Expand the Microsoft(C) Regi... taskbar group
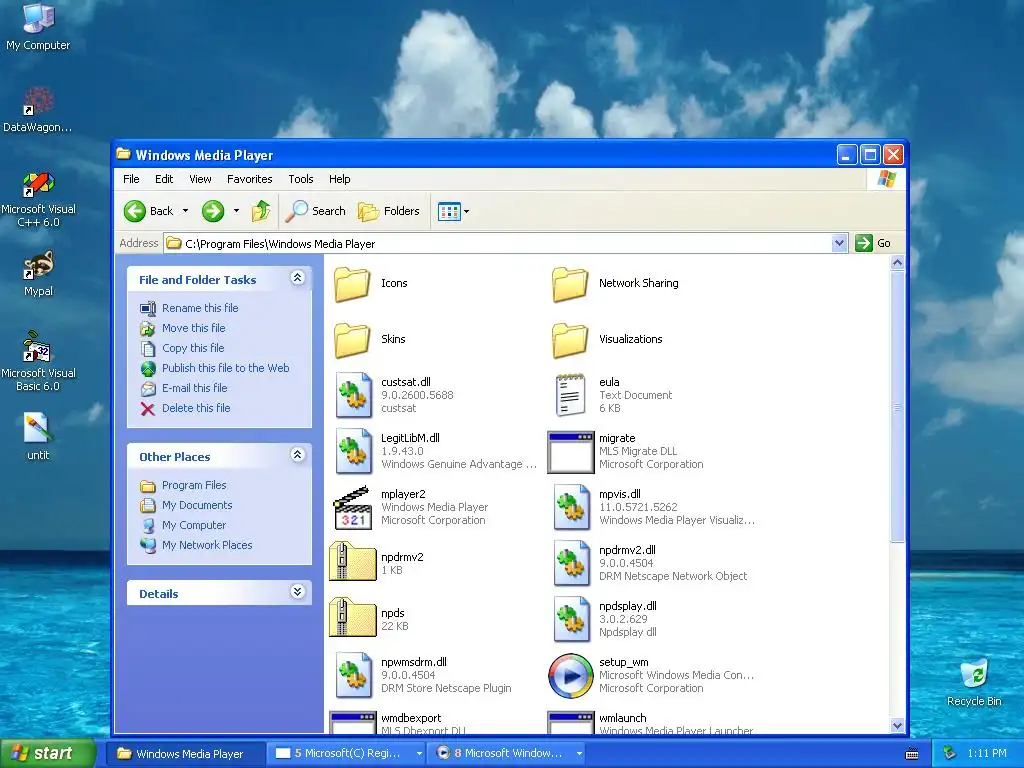Viewport: 1024px width, 768px height. pos(419,754)
